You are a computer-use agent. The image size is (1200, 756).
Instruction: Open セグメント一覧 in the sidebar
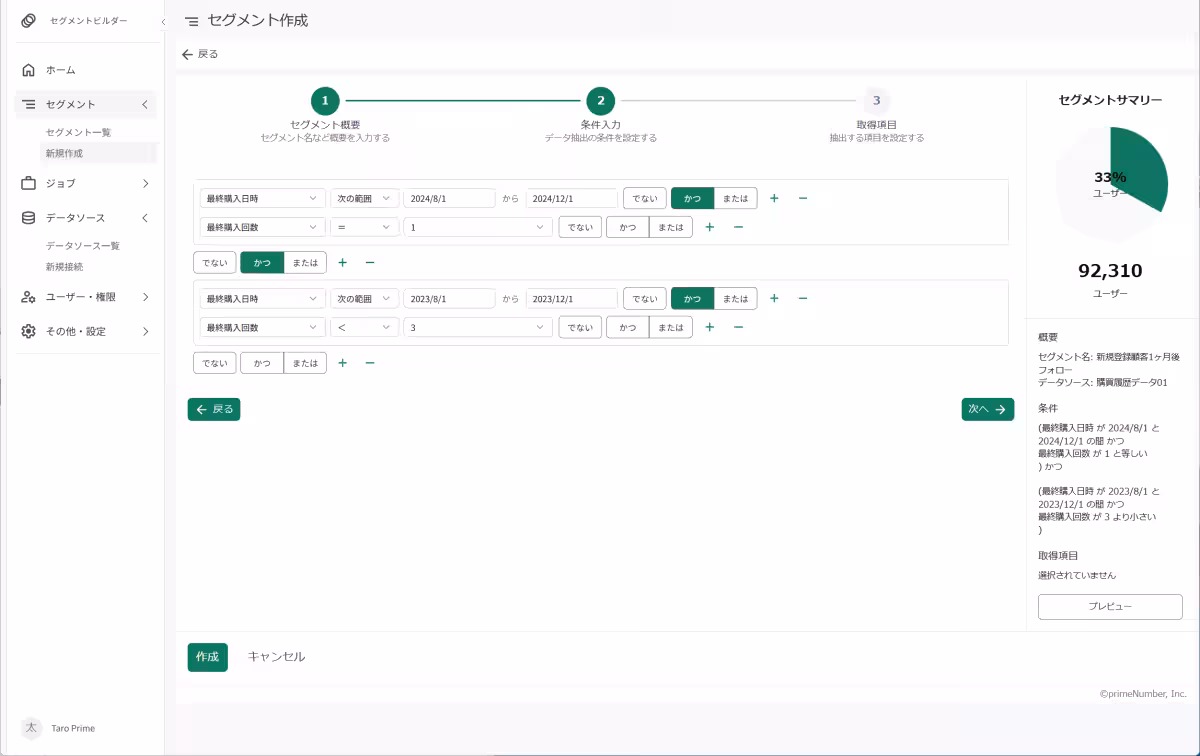[78, 132]
